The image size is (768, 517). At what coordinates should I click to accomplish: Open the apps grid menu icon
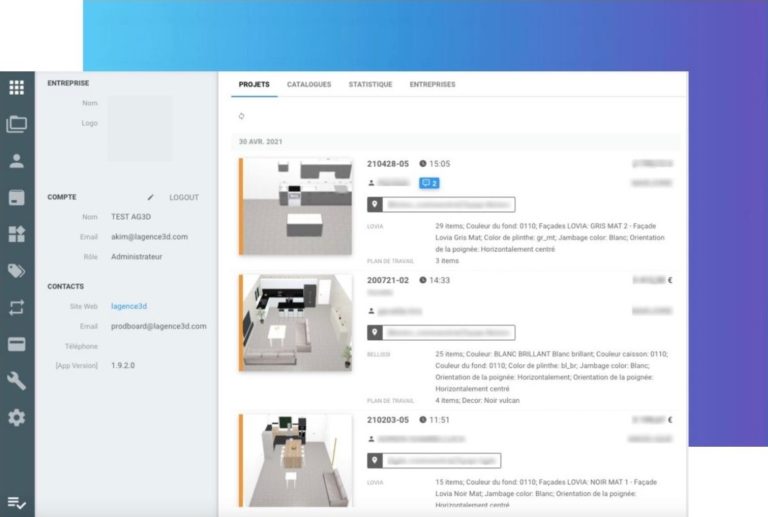click(16, 87)
